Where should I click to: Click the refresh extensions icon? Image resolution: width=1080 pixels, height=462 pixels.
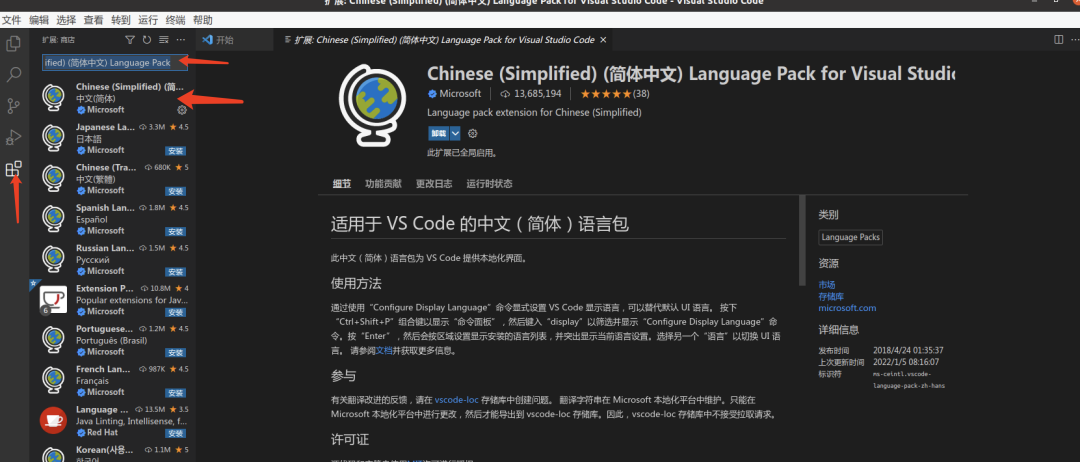147,40
